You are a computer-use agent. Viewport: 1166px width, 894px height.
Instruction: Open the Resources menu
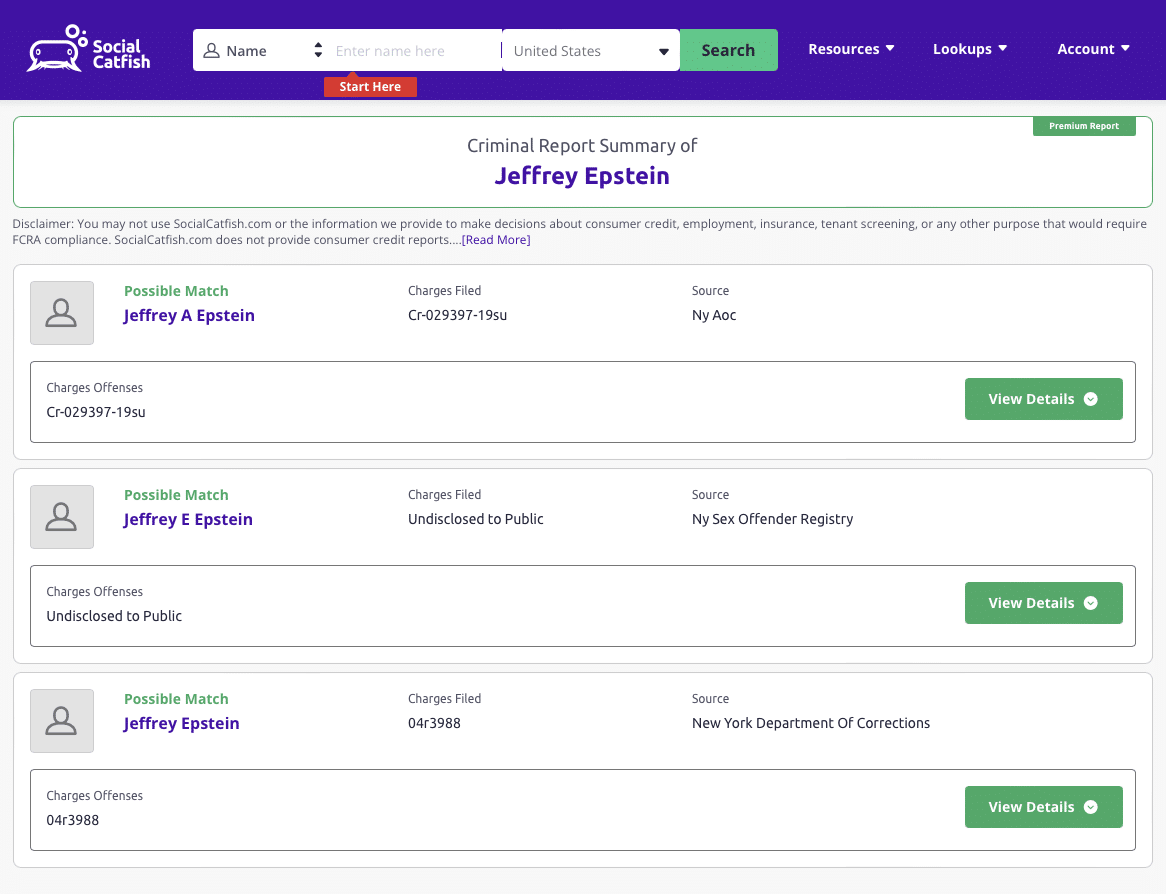pos(851,48)
